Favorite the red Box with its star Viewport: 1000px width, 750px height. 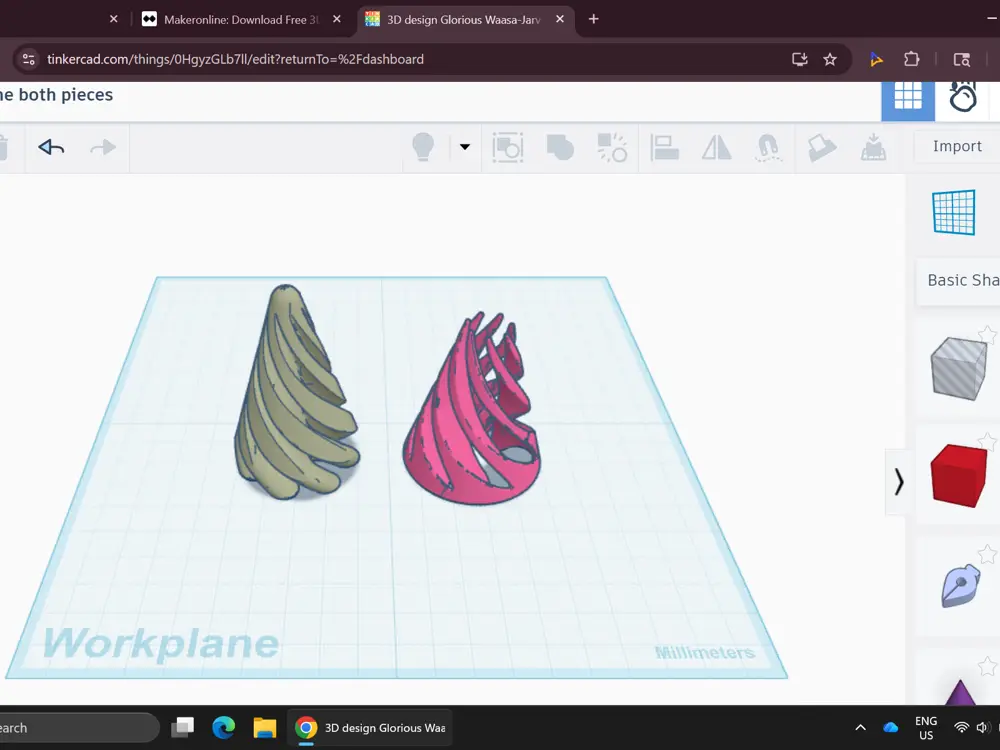pyautogui.click(x=988, y=441)
